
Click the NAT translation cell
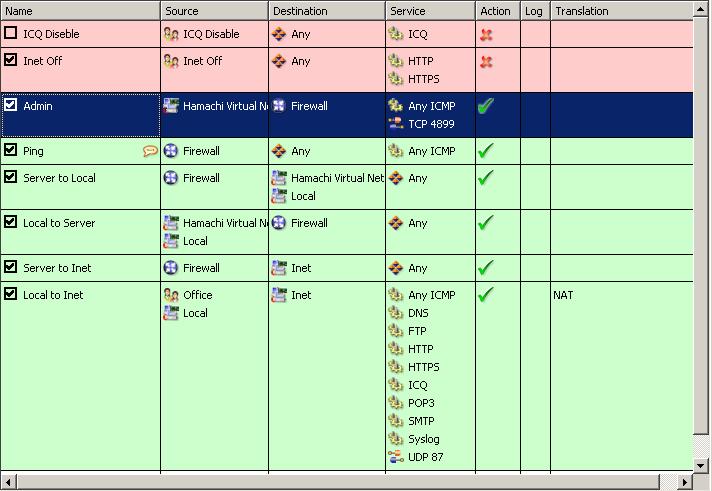(564, 295)
